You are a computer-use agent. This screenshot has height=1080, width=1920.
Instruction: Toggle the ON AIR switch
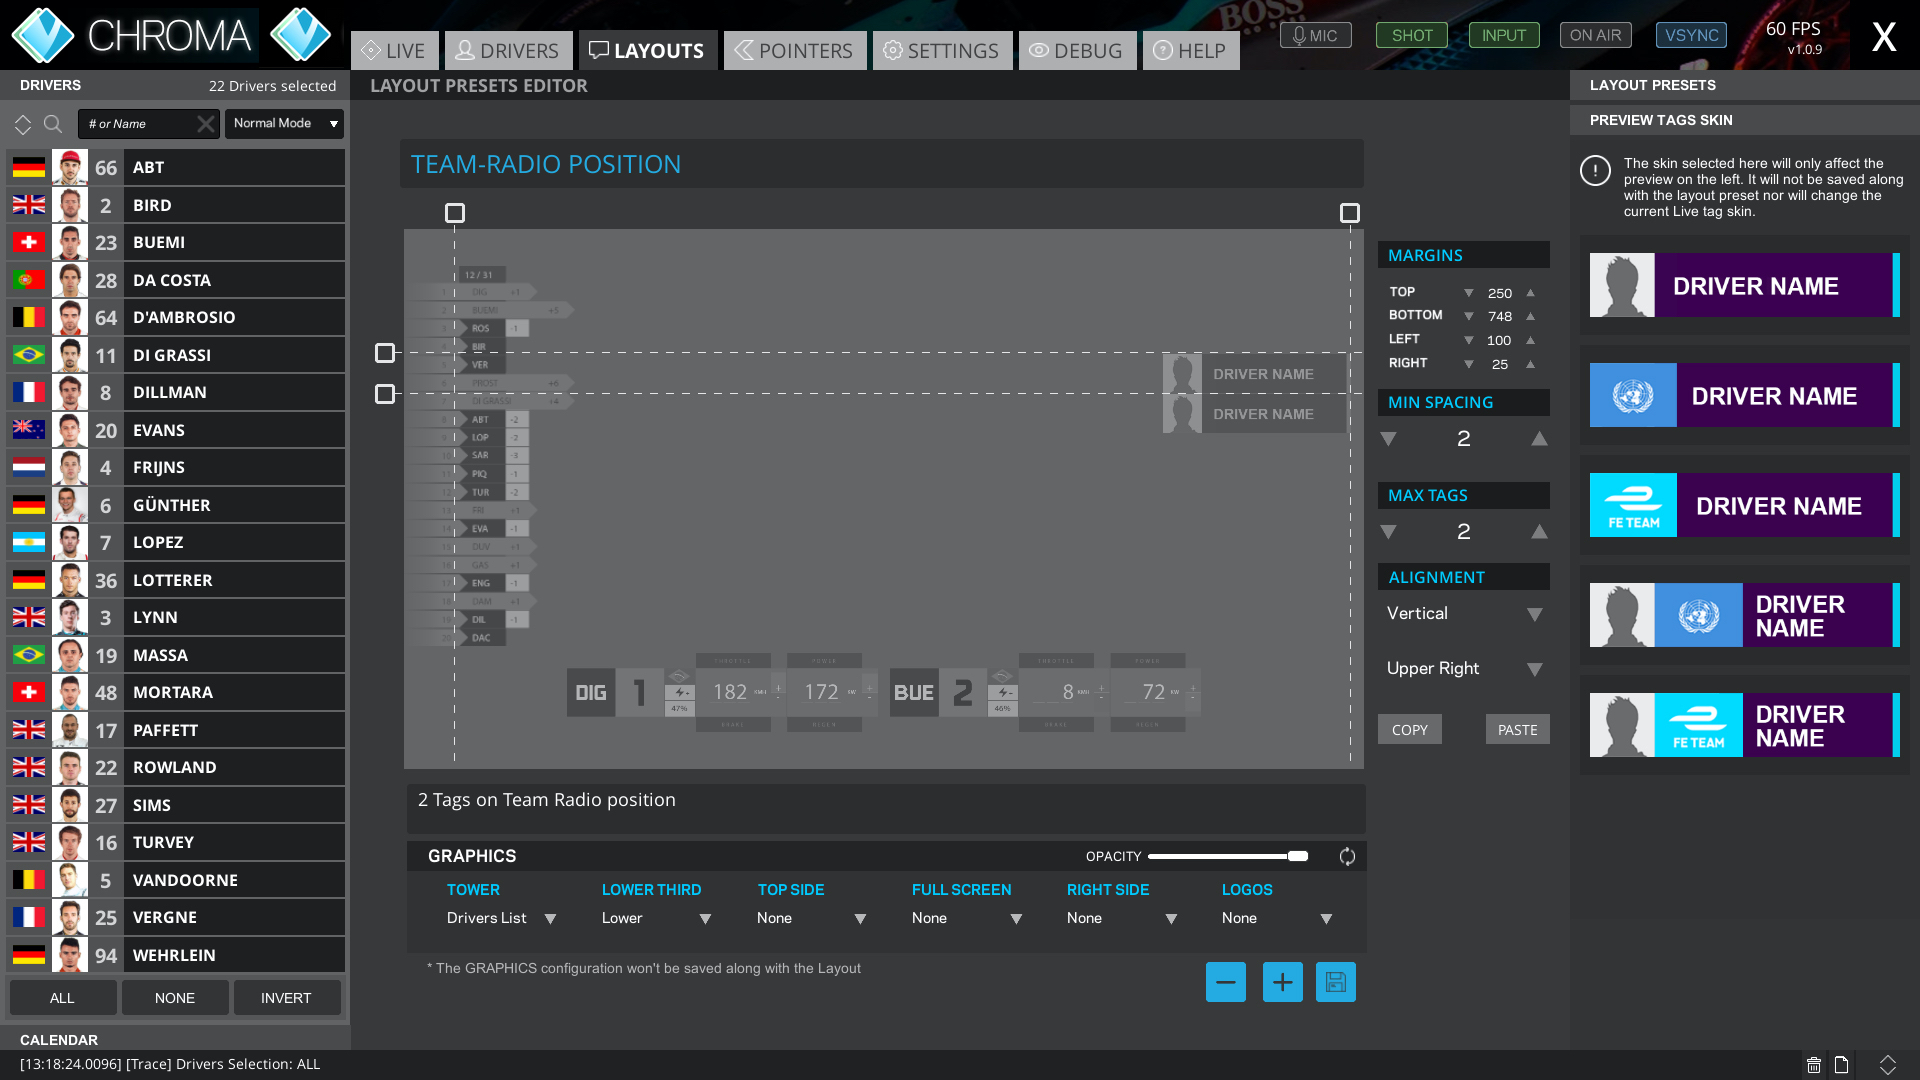tap(1595, 35)
